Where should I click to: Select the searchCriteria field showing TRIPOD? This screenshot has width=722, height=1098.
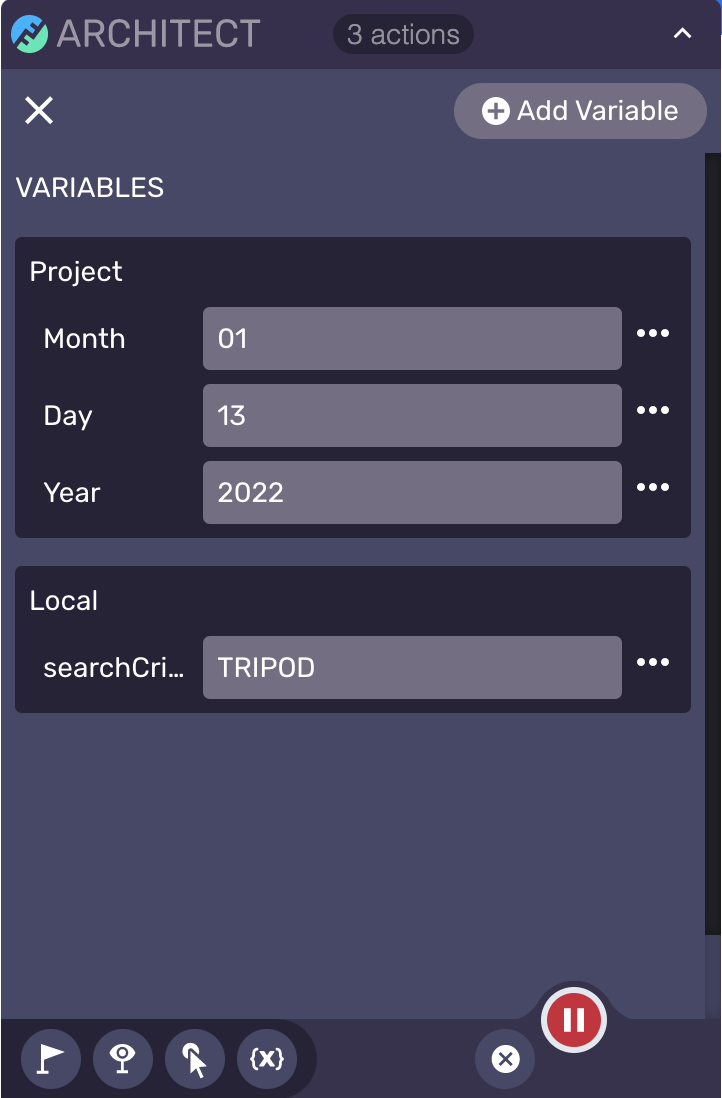pyautogui.click(x=412, y=667)
